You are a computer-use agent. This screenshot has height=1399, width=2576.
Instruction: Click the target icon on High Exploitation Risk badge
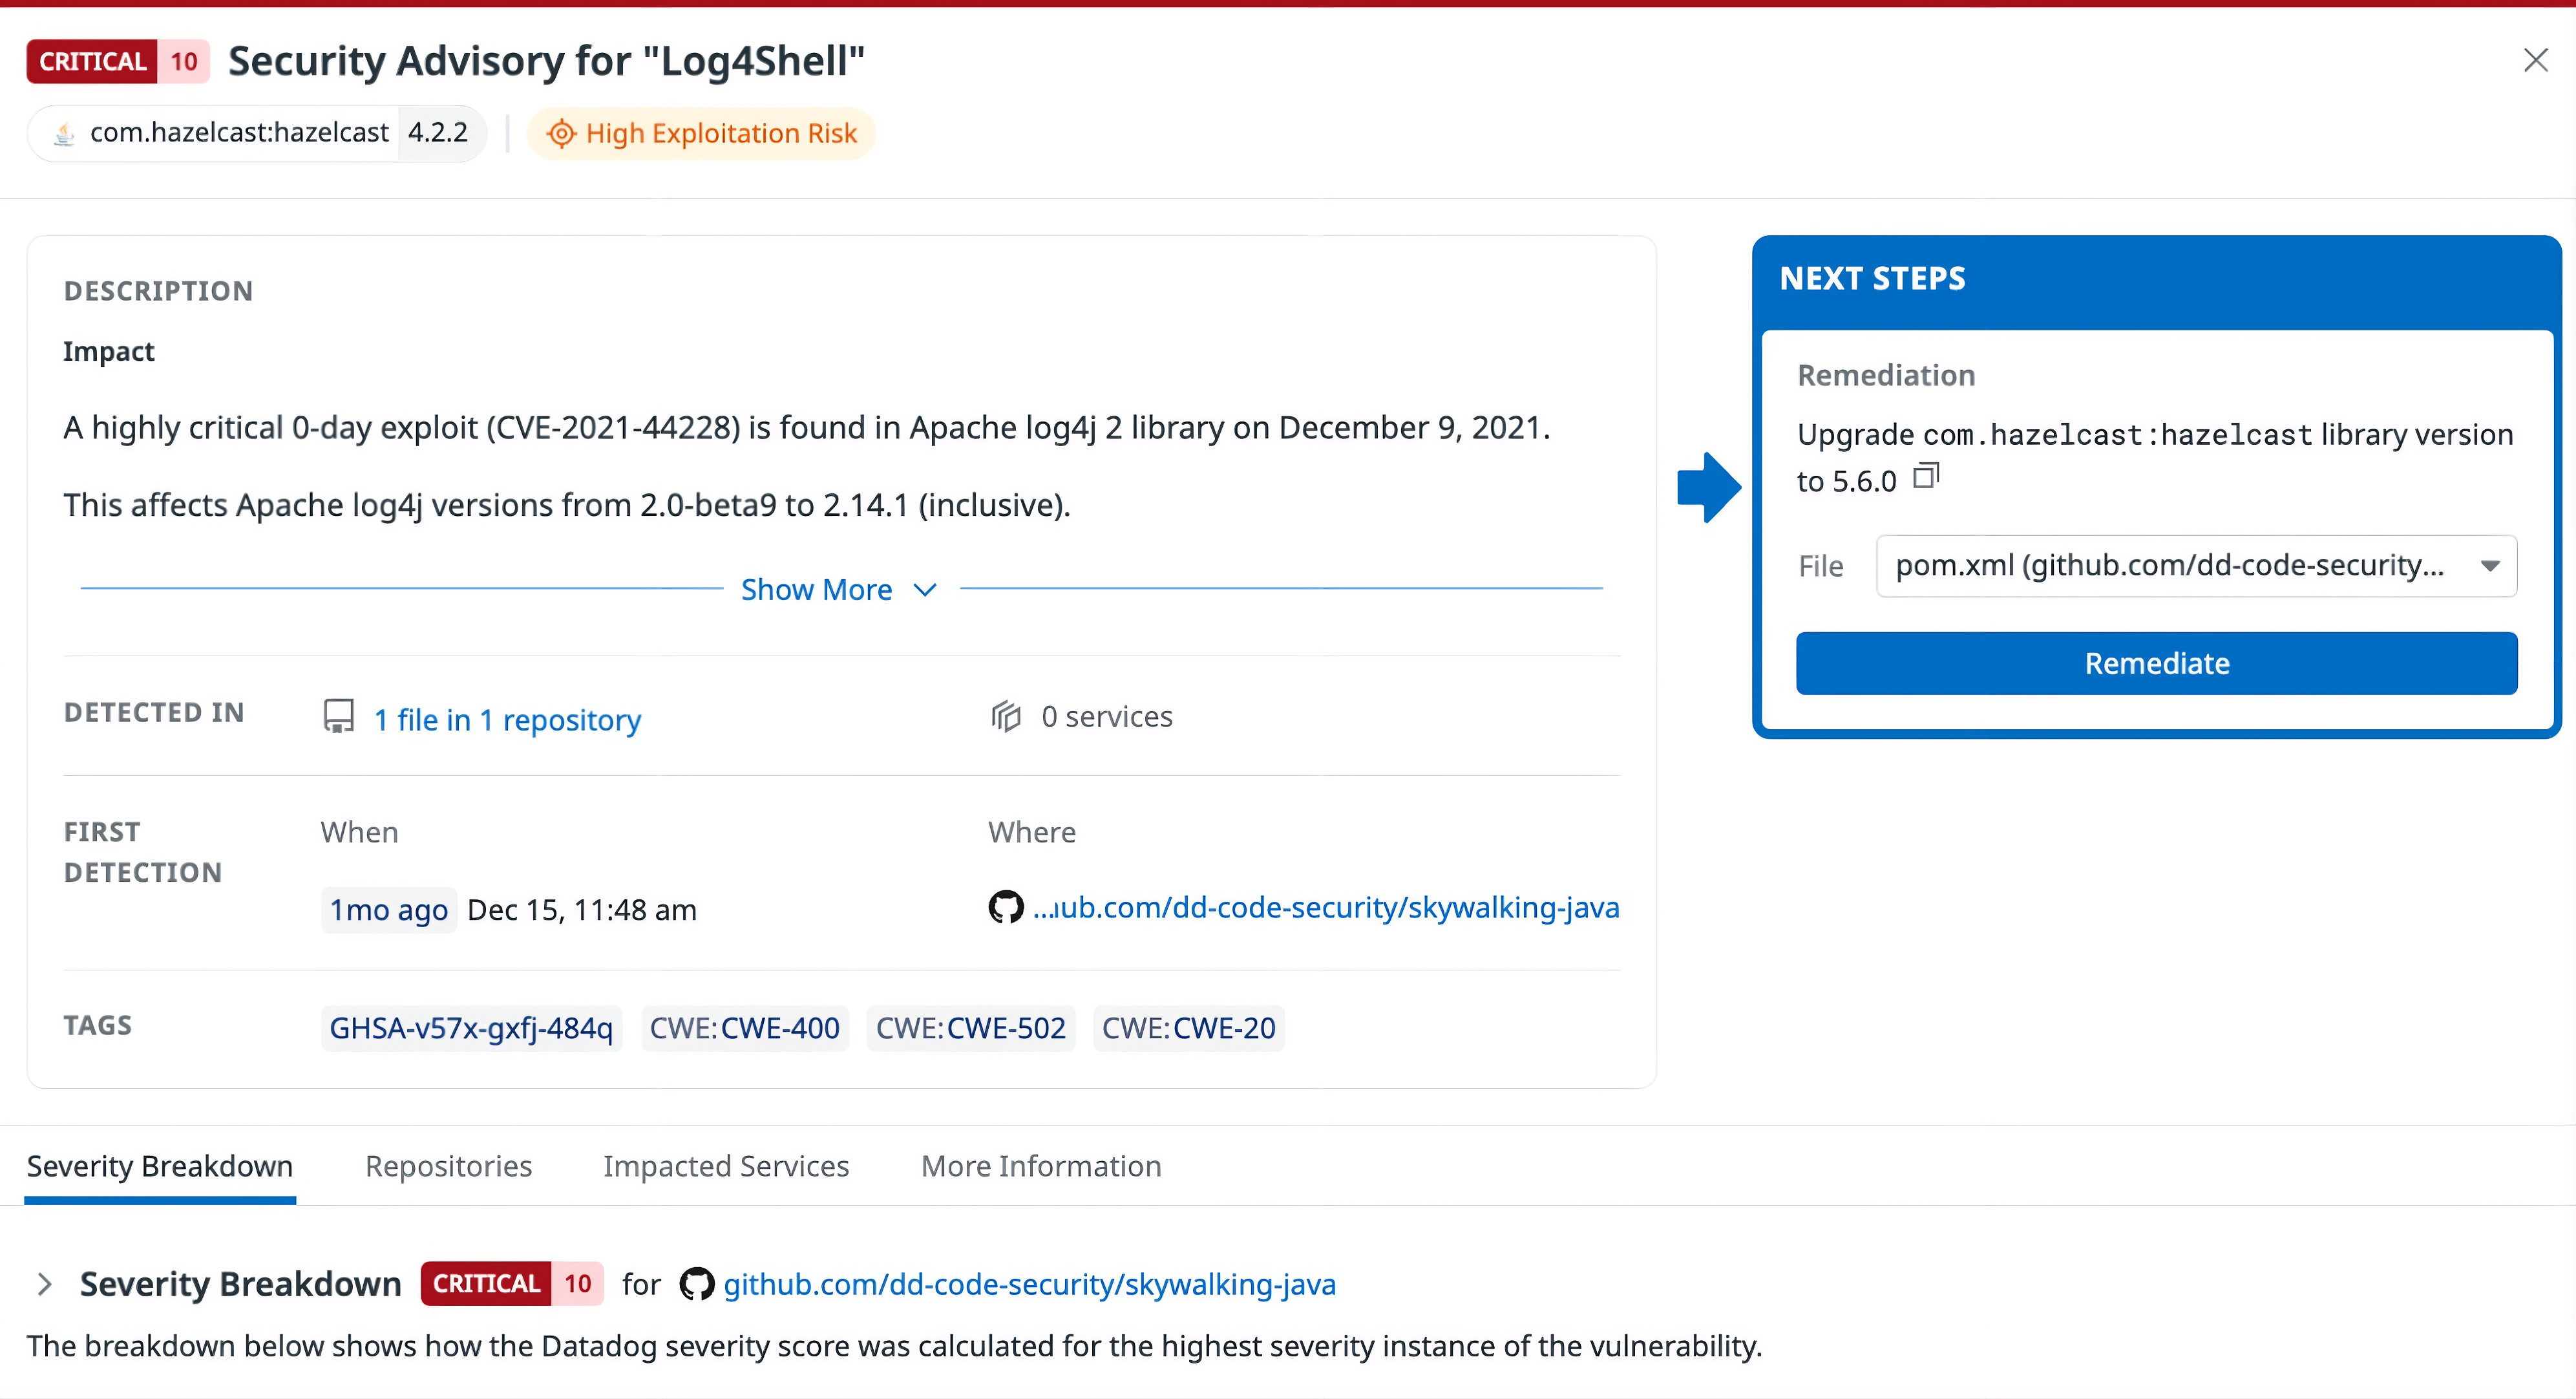click(x=563, y=133)
